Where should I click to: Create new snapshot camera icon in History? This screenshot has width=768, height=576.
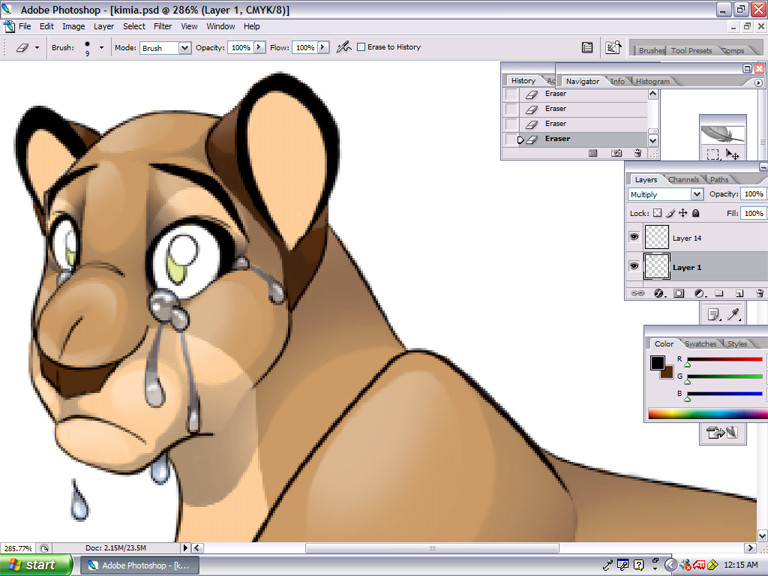pos(616,153)
